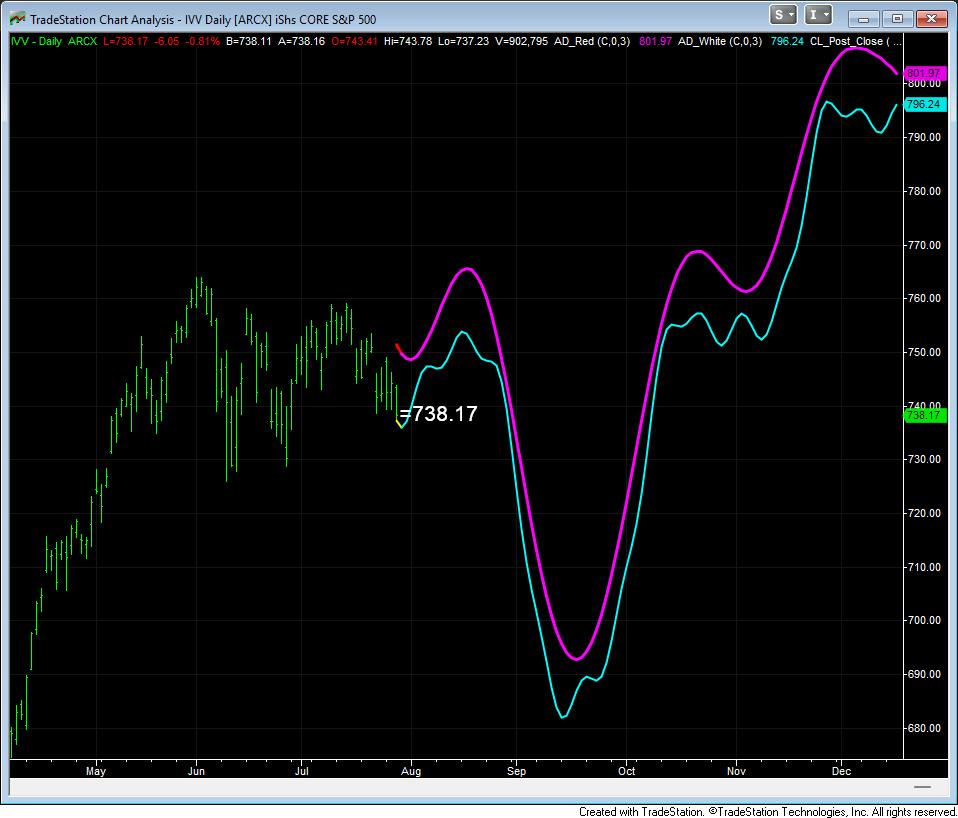The width and height of the screenshot is (958, 818).
Task: Click the high value 'Hi=743.78'
Action: (x=408, y=42)
